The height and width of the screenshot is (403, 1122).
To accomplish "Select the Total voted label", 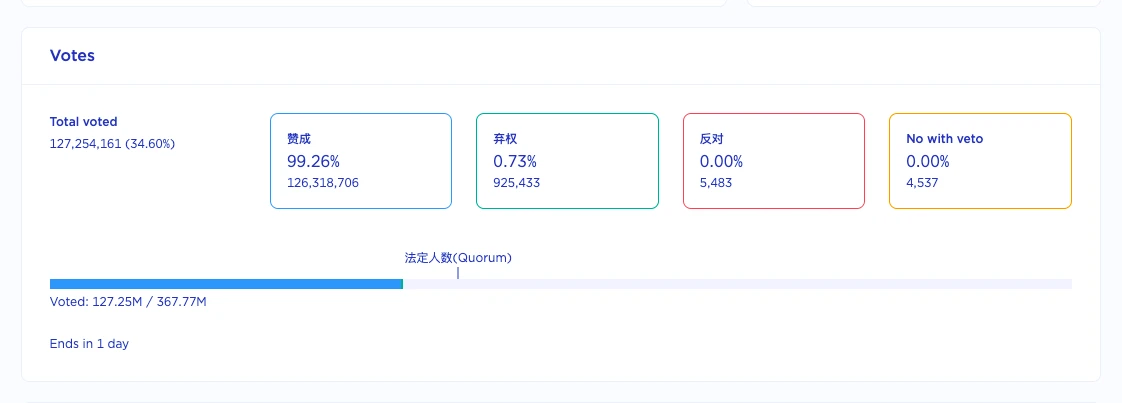I will point(84,122).
